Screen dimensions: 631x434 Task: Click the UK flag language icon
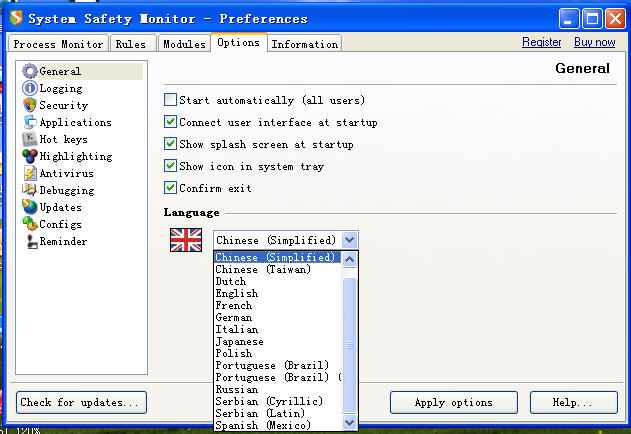point(186,240)
